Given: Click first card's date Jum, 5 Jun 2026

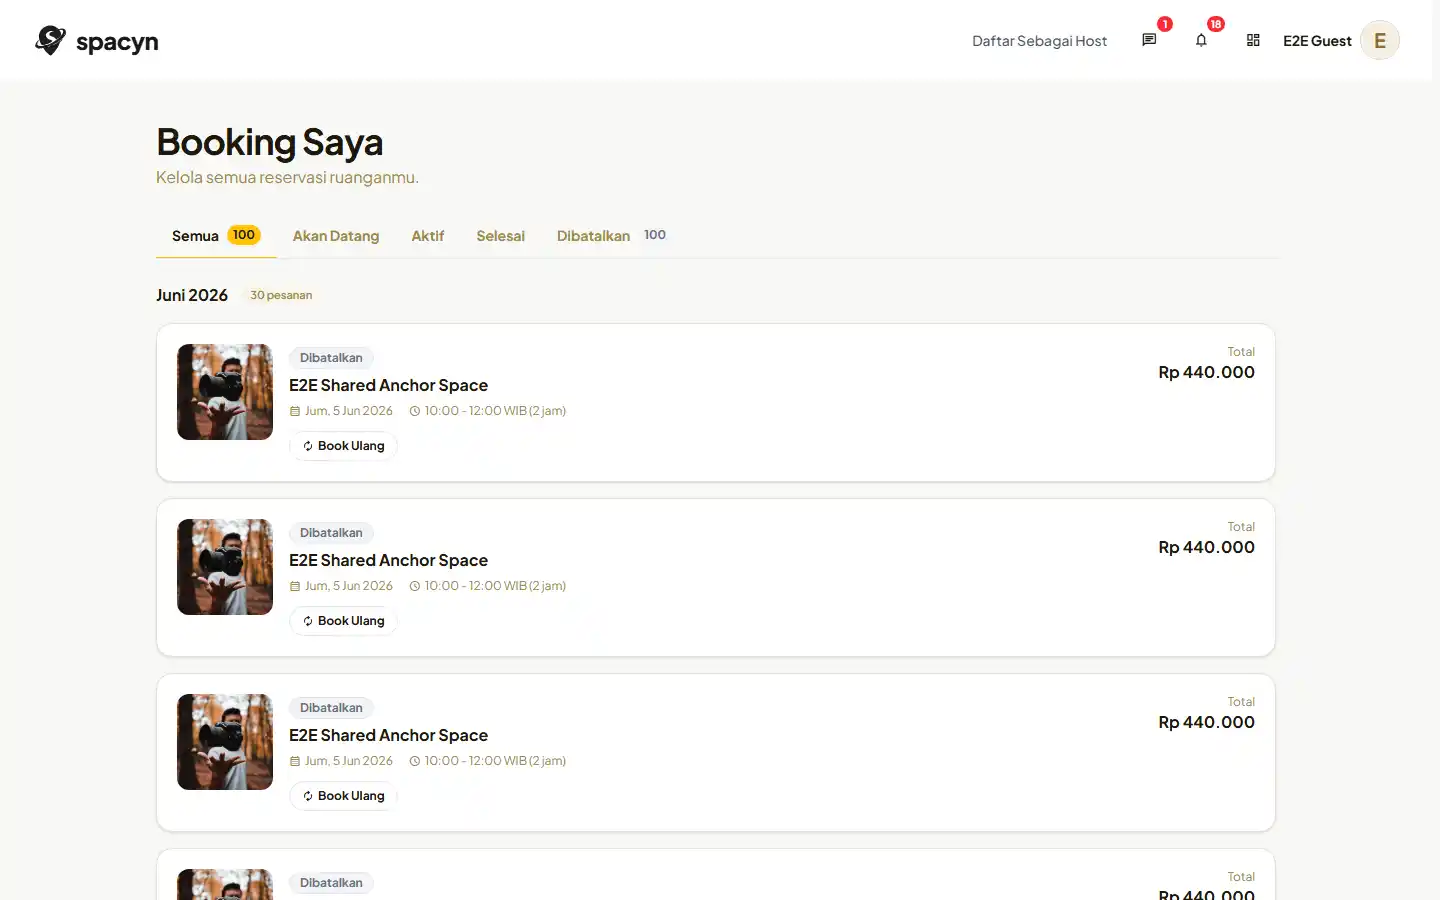Looking at the screenshot, I should click(341, 411).
